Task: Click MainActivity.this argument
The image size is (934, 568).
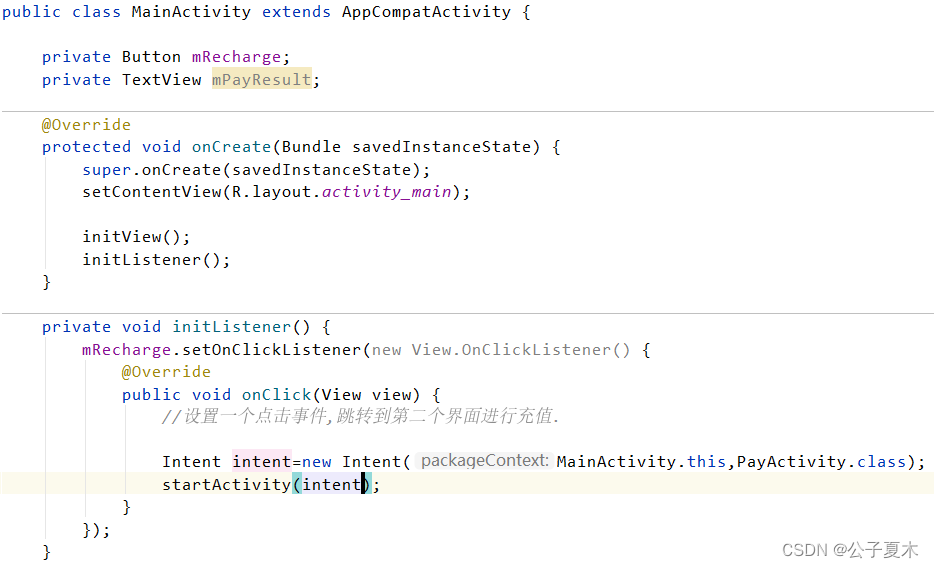Action: pos(641,461)
